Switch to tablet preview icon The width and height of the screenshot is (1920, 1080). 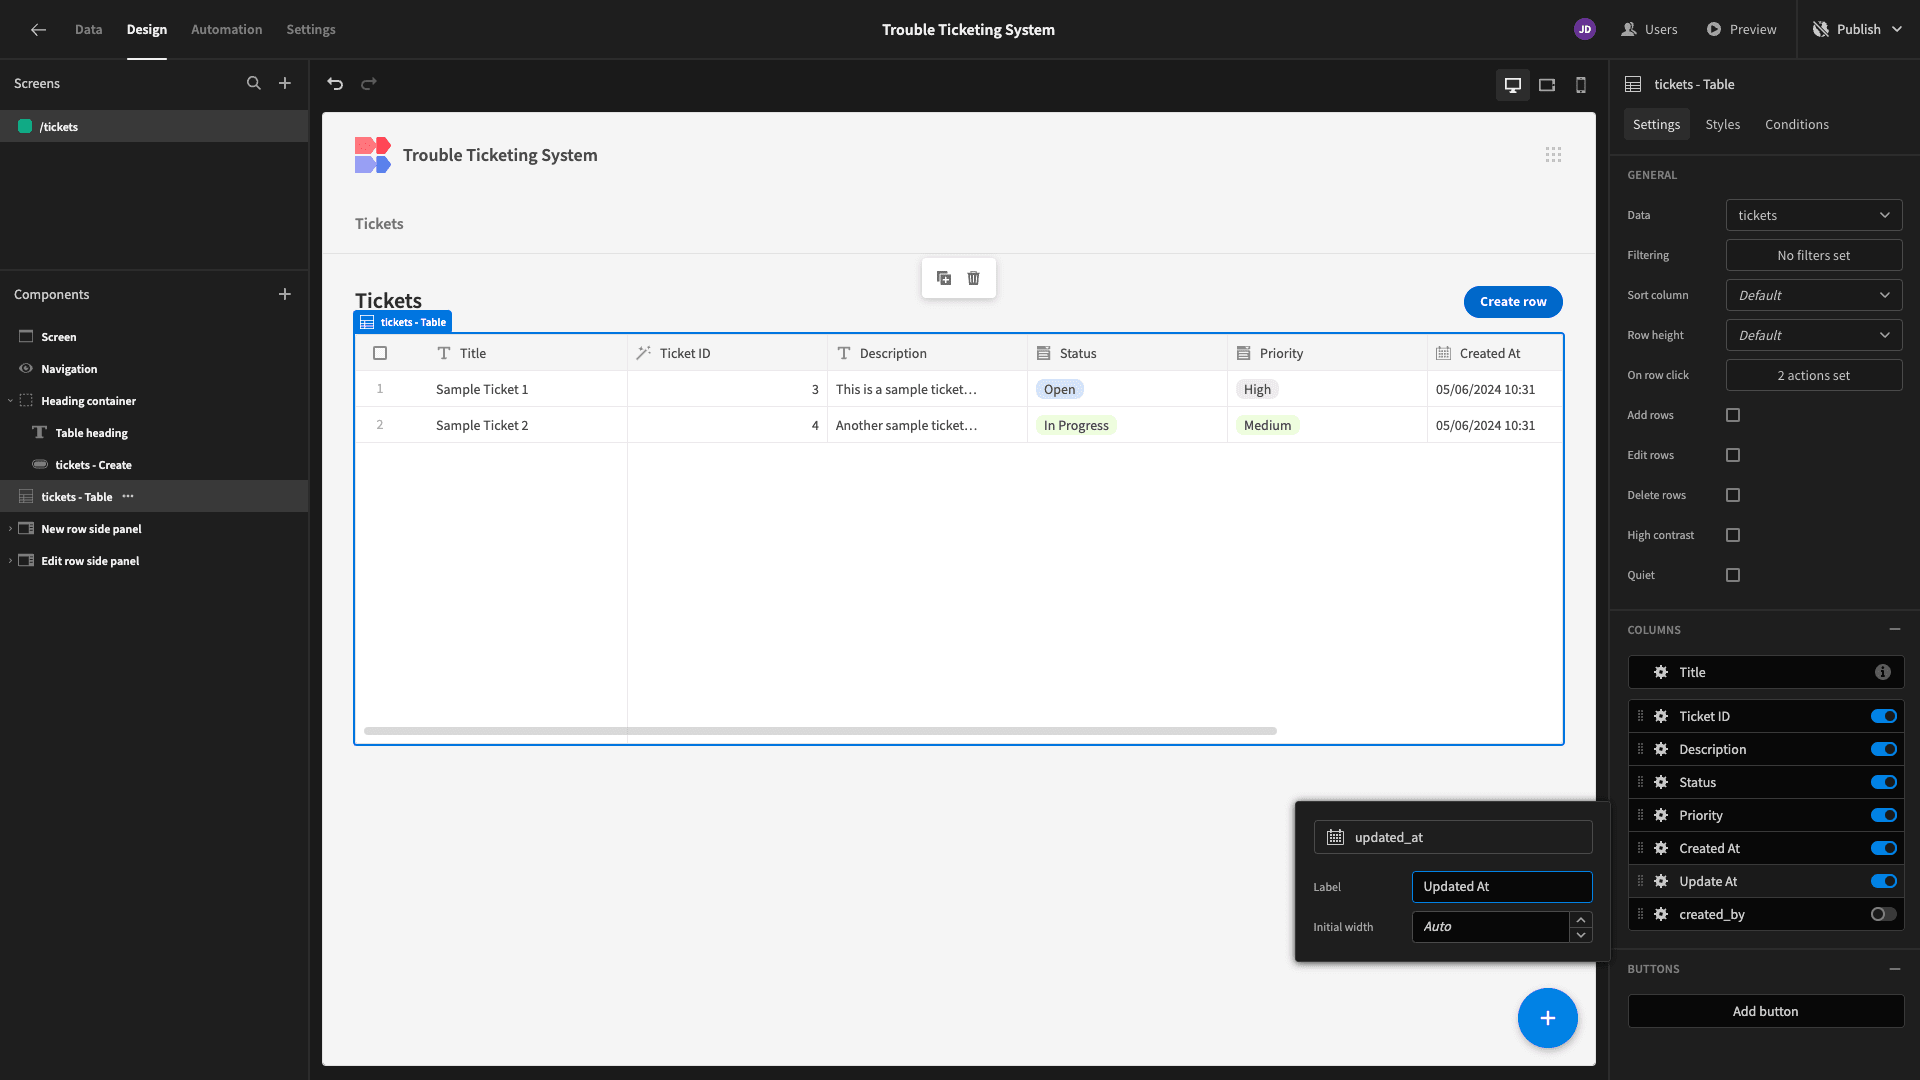coord(1547,85)
